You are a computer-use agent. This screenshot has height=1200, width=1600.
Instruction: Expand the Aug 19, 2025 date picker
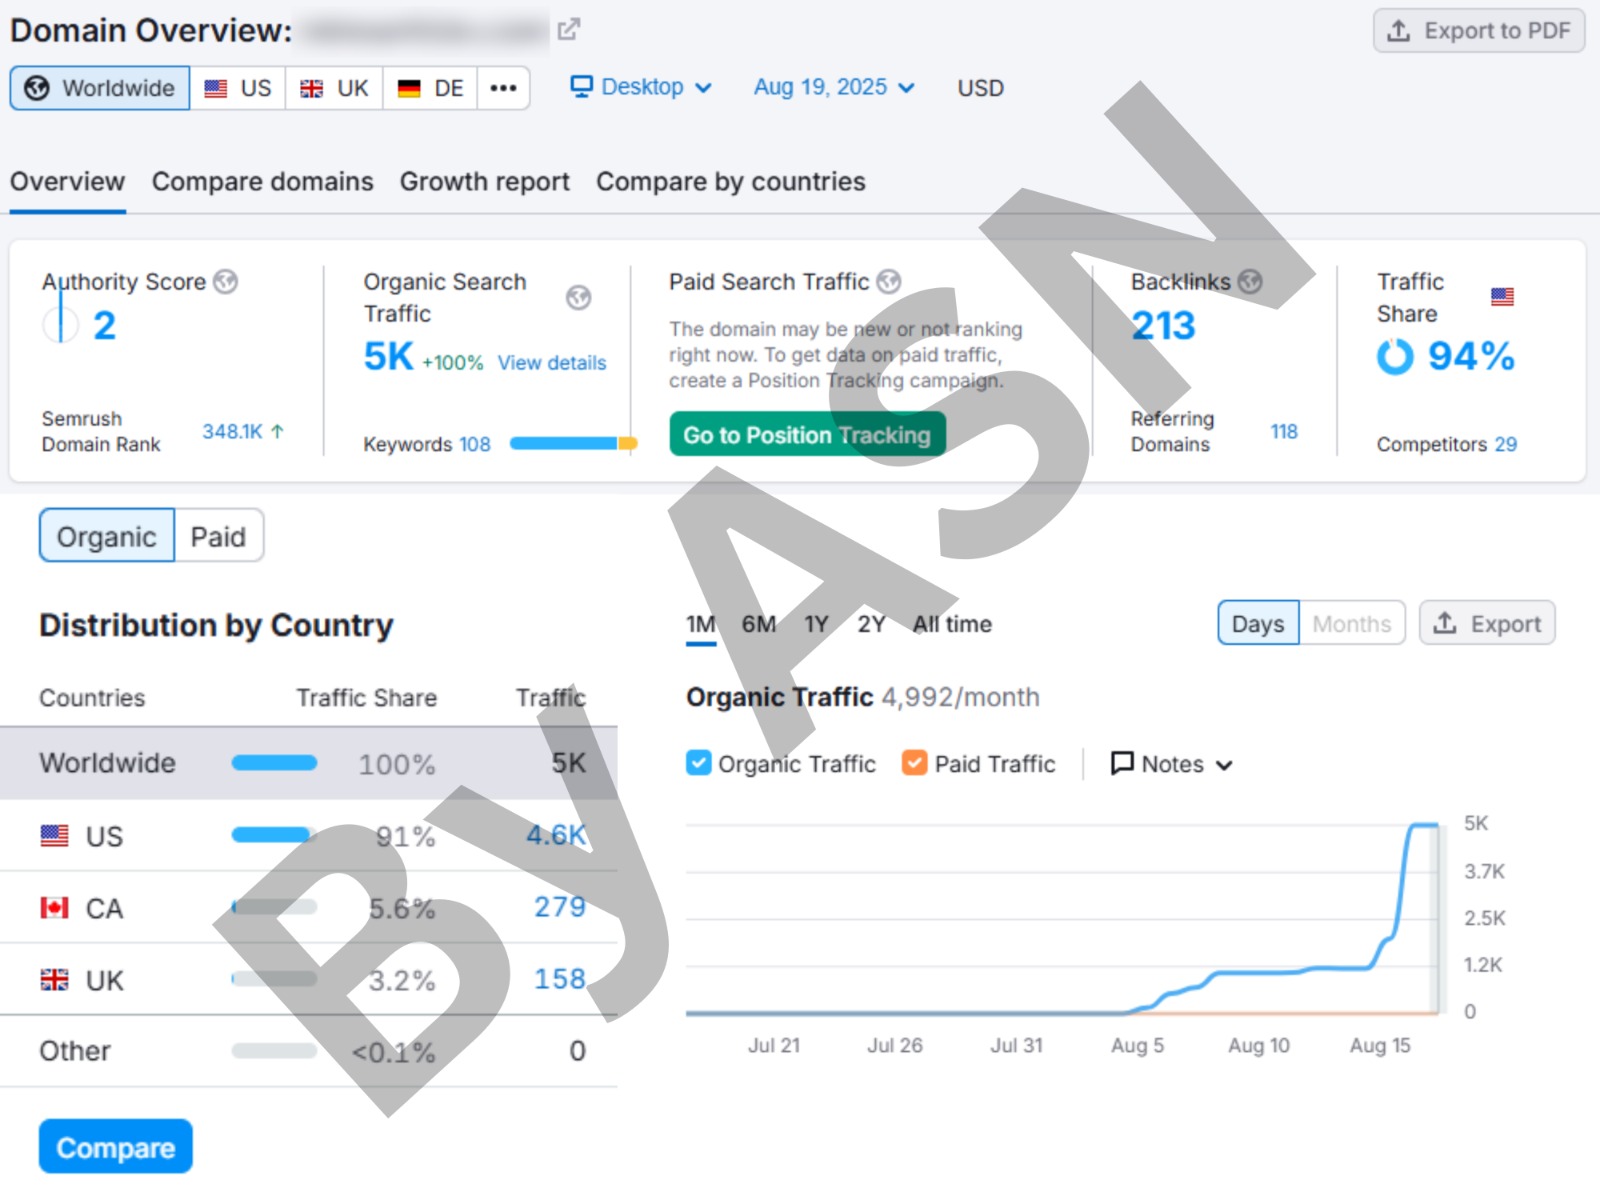[833, 87]
